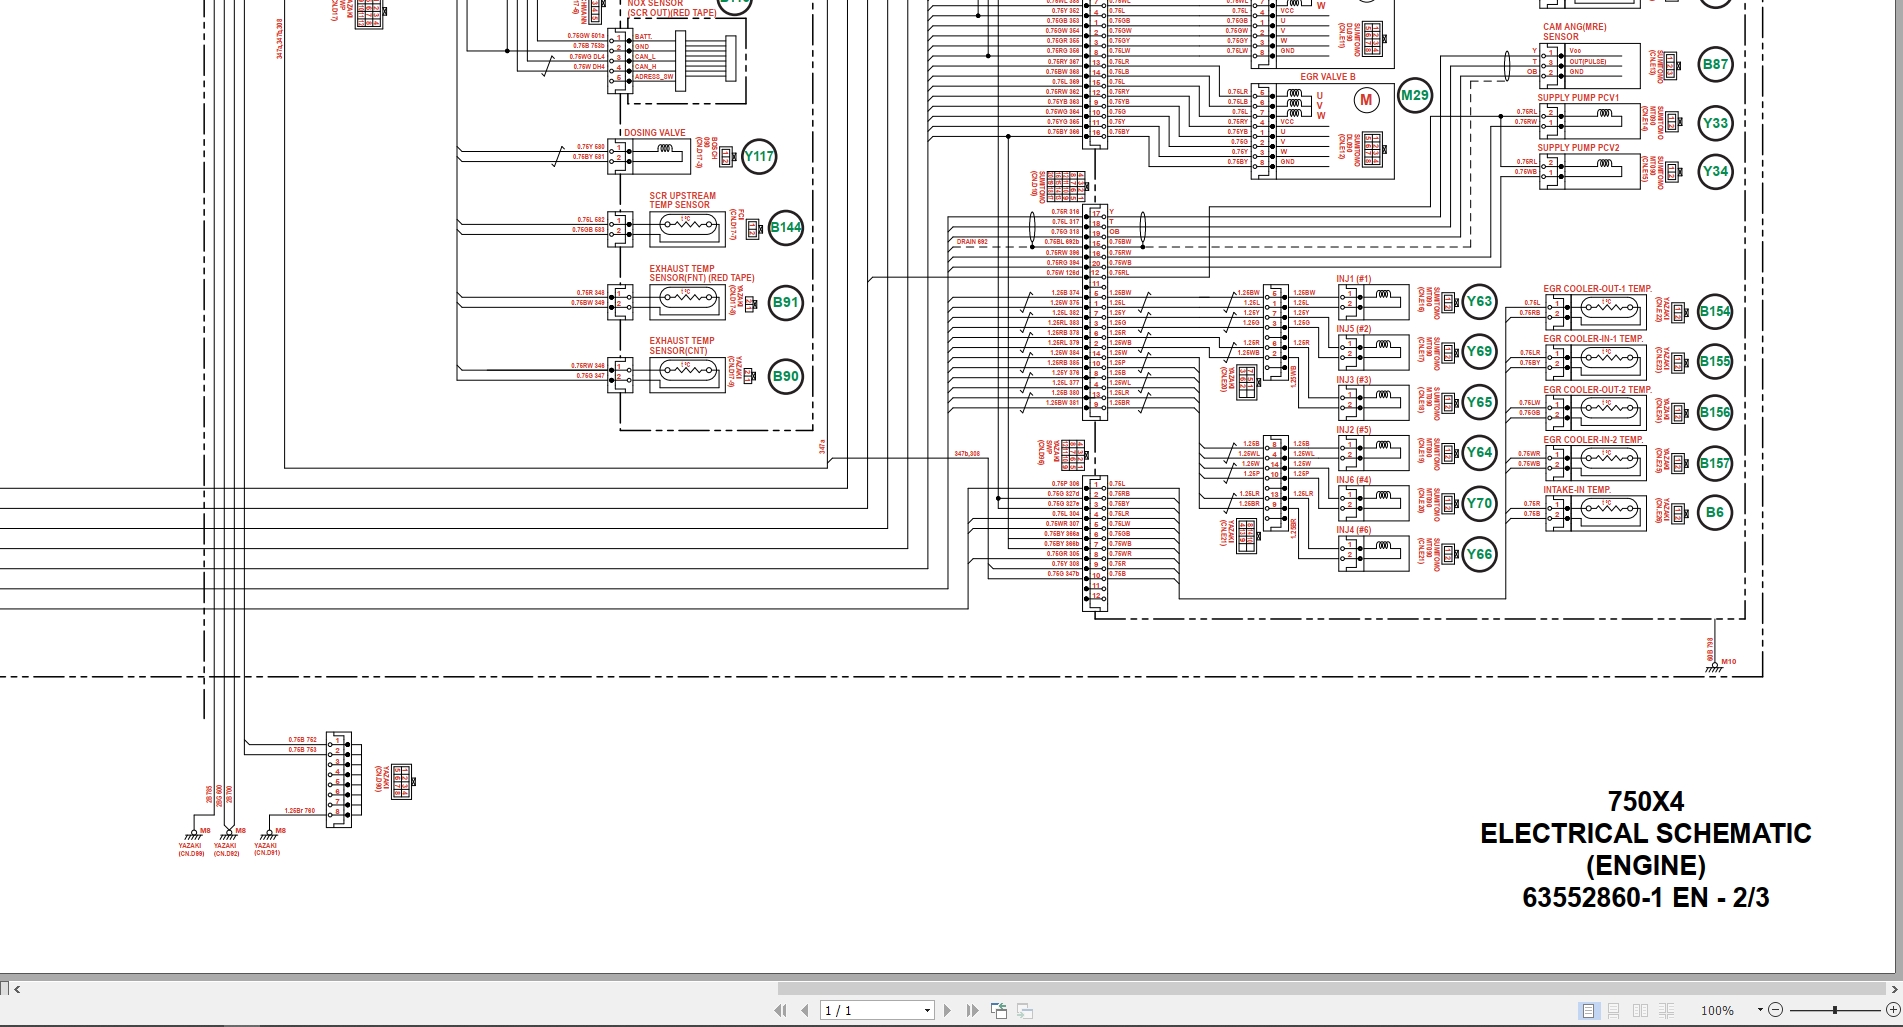Go to the first page icon
Viewport: 1903px width, 1027px height.
pos(781,1010)
